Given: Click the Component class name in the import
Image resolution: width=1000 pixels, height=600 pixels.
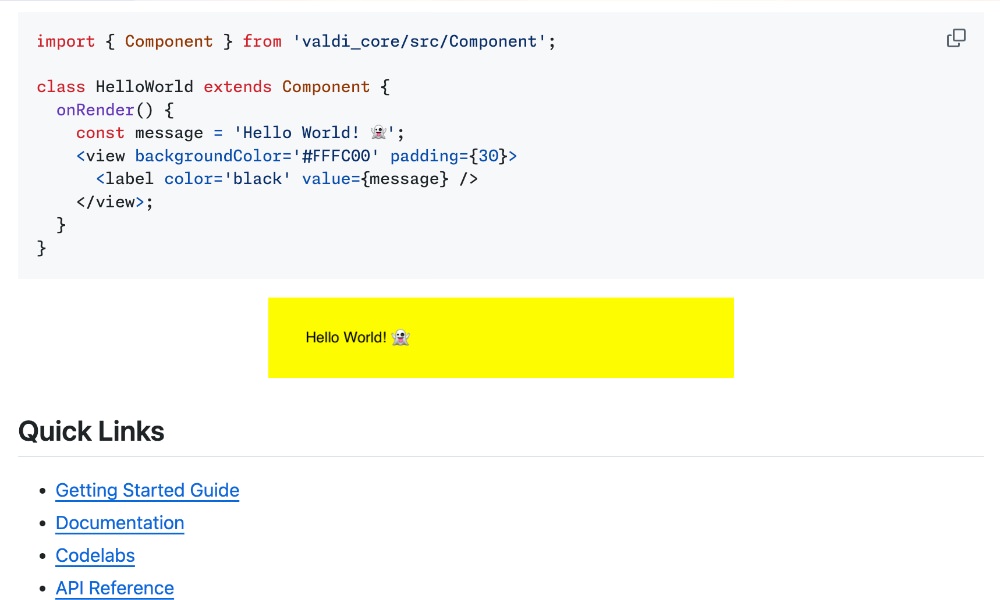Looking at the screenshot, I should 169,41.
